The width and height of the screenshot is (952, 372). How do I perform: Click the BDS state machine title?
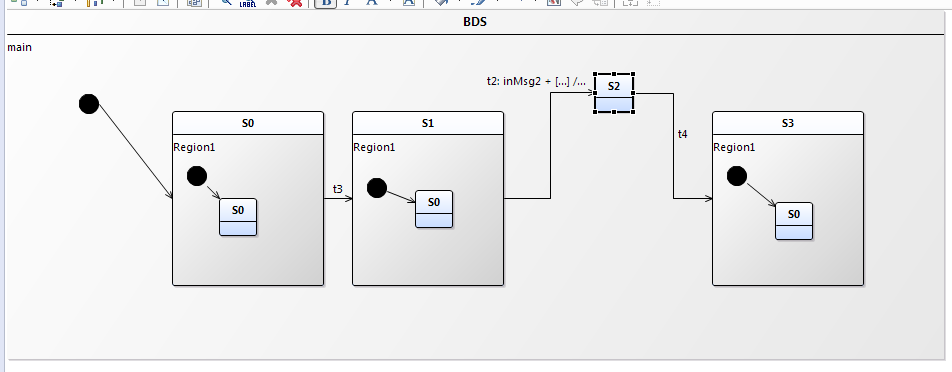point(475,22)
